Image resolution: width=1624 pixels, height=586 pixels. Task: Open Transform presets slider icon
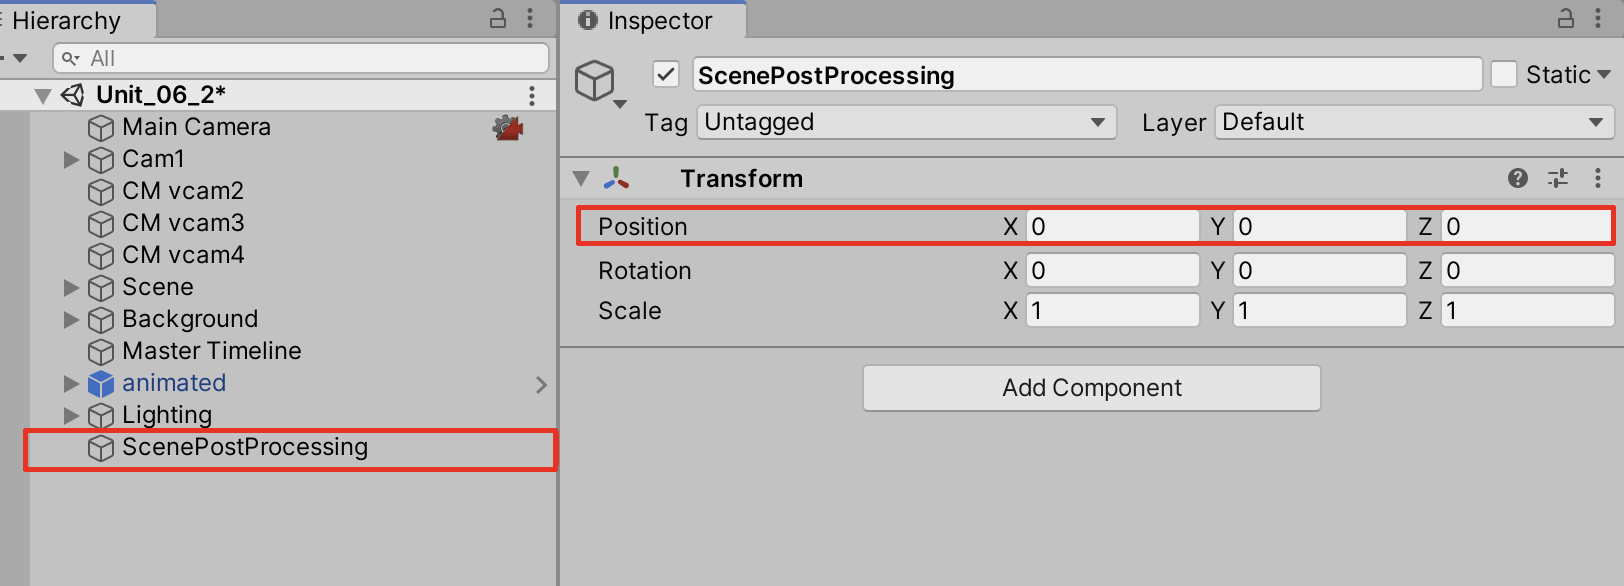1558,178
